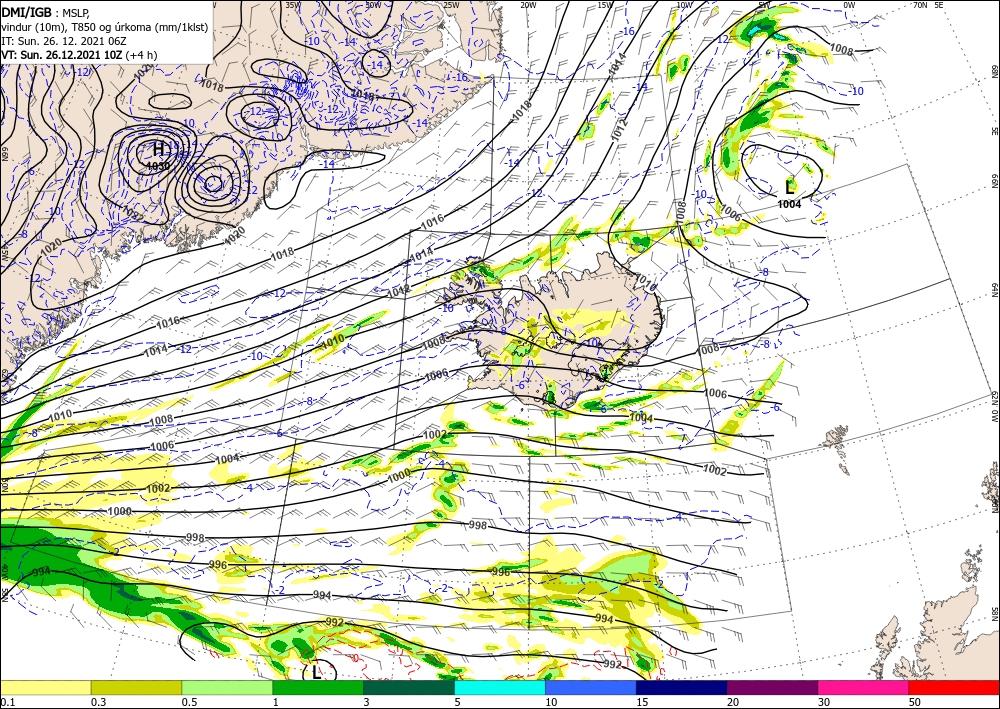Click the L low marker at the map bottom
The image size is (1000, 709).
point(316,672)
